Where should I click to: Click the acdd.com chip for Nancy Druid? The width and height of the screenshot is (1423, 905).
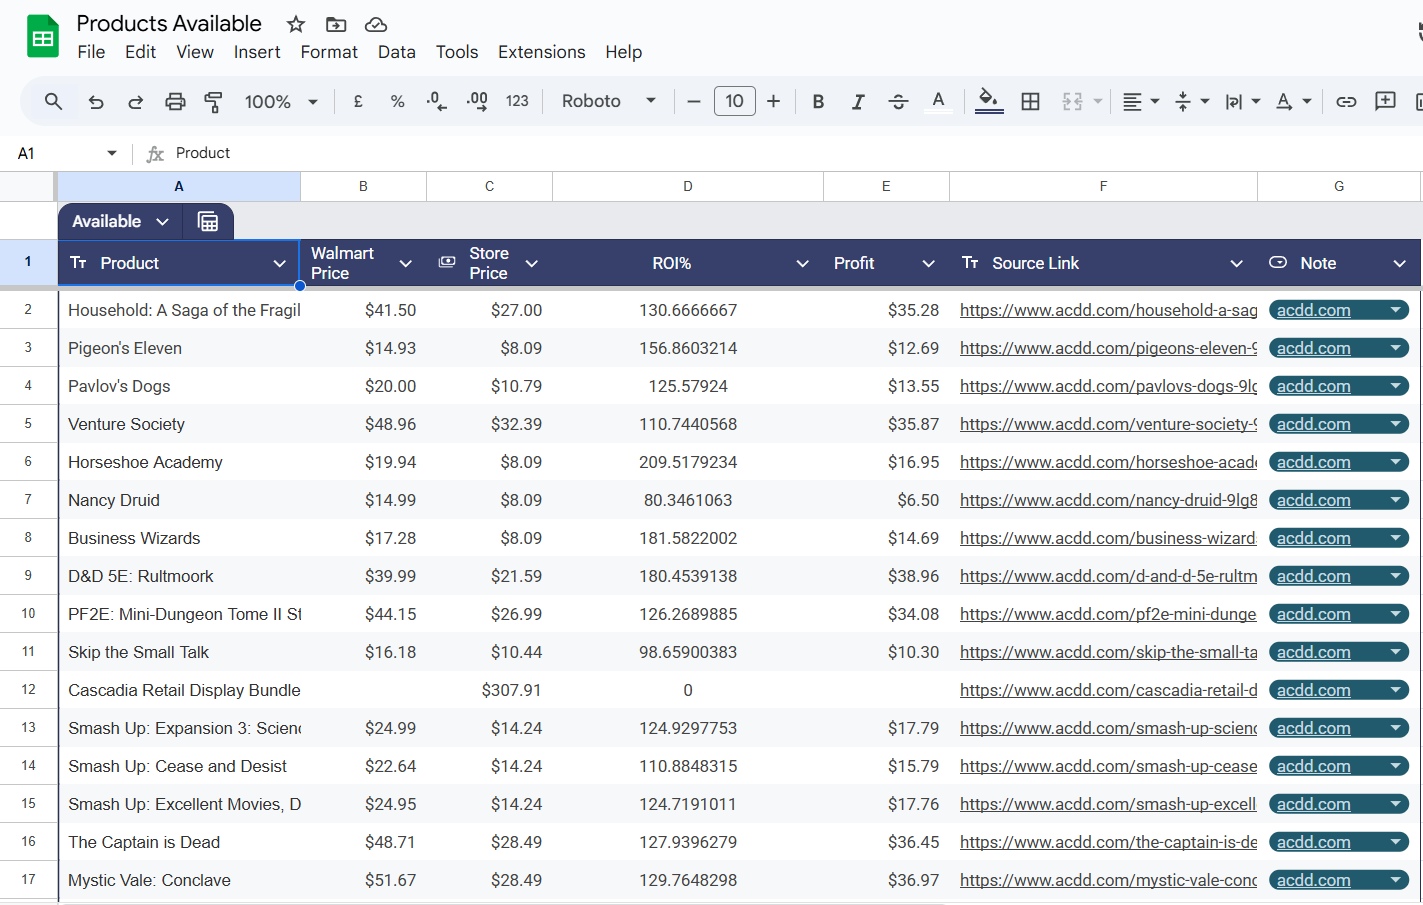1313,500
